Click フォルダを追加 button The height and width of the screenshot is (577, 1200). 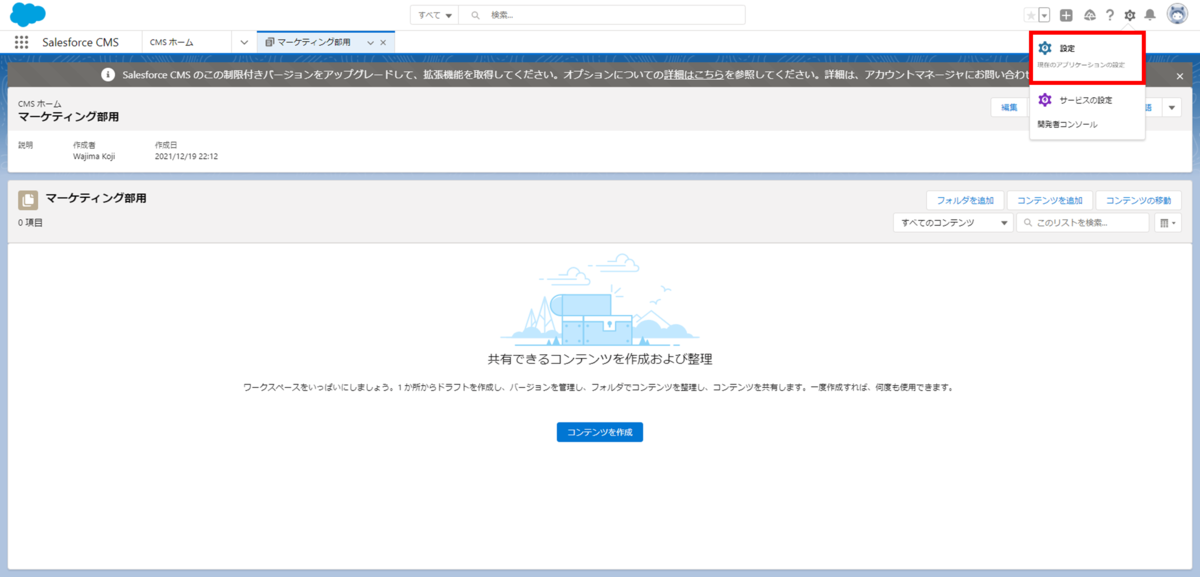[x=965, y=199]
